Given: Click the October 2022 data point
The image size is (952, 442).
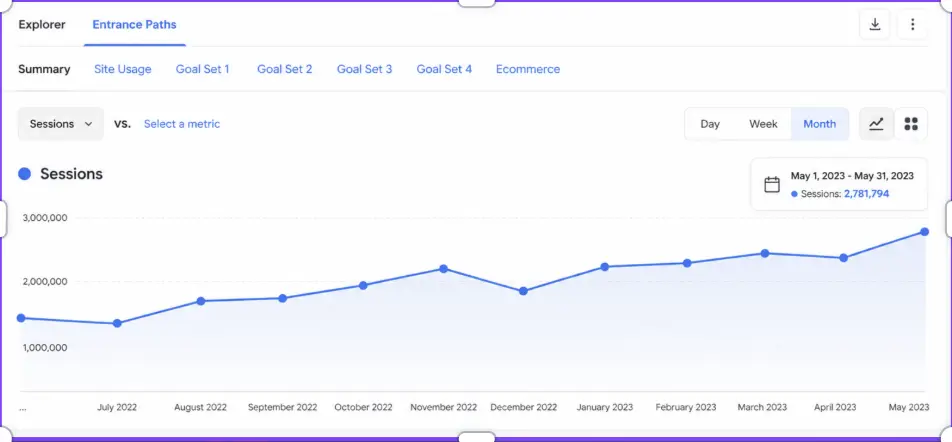Looking at the screenshot, I should (x=363, y=285).
